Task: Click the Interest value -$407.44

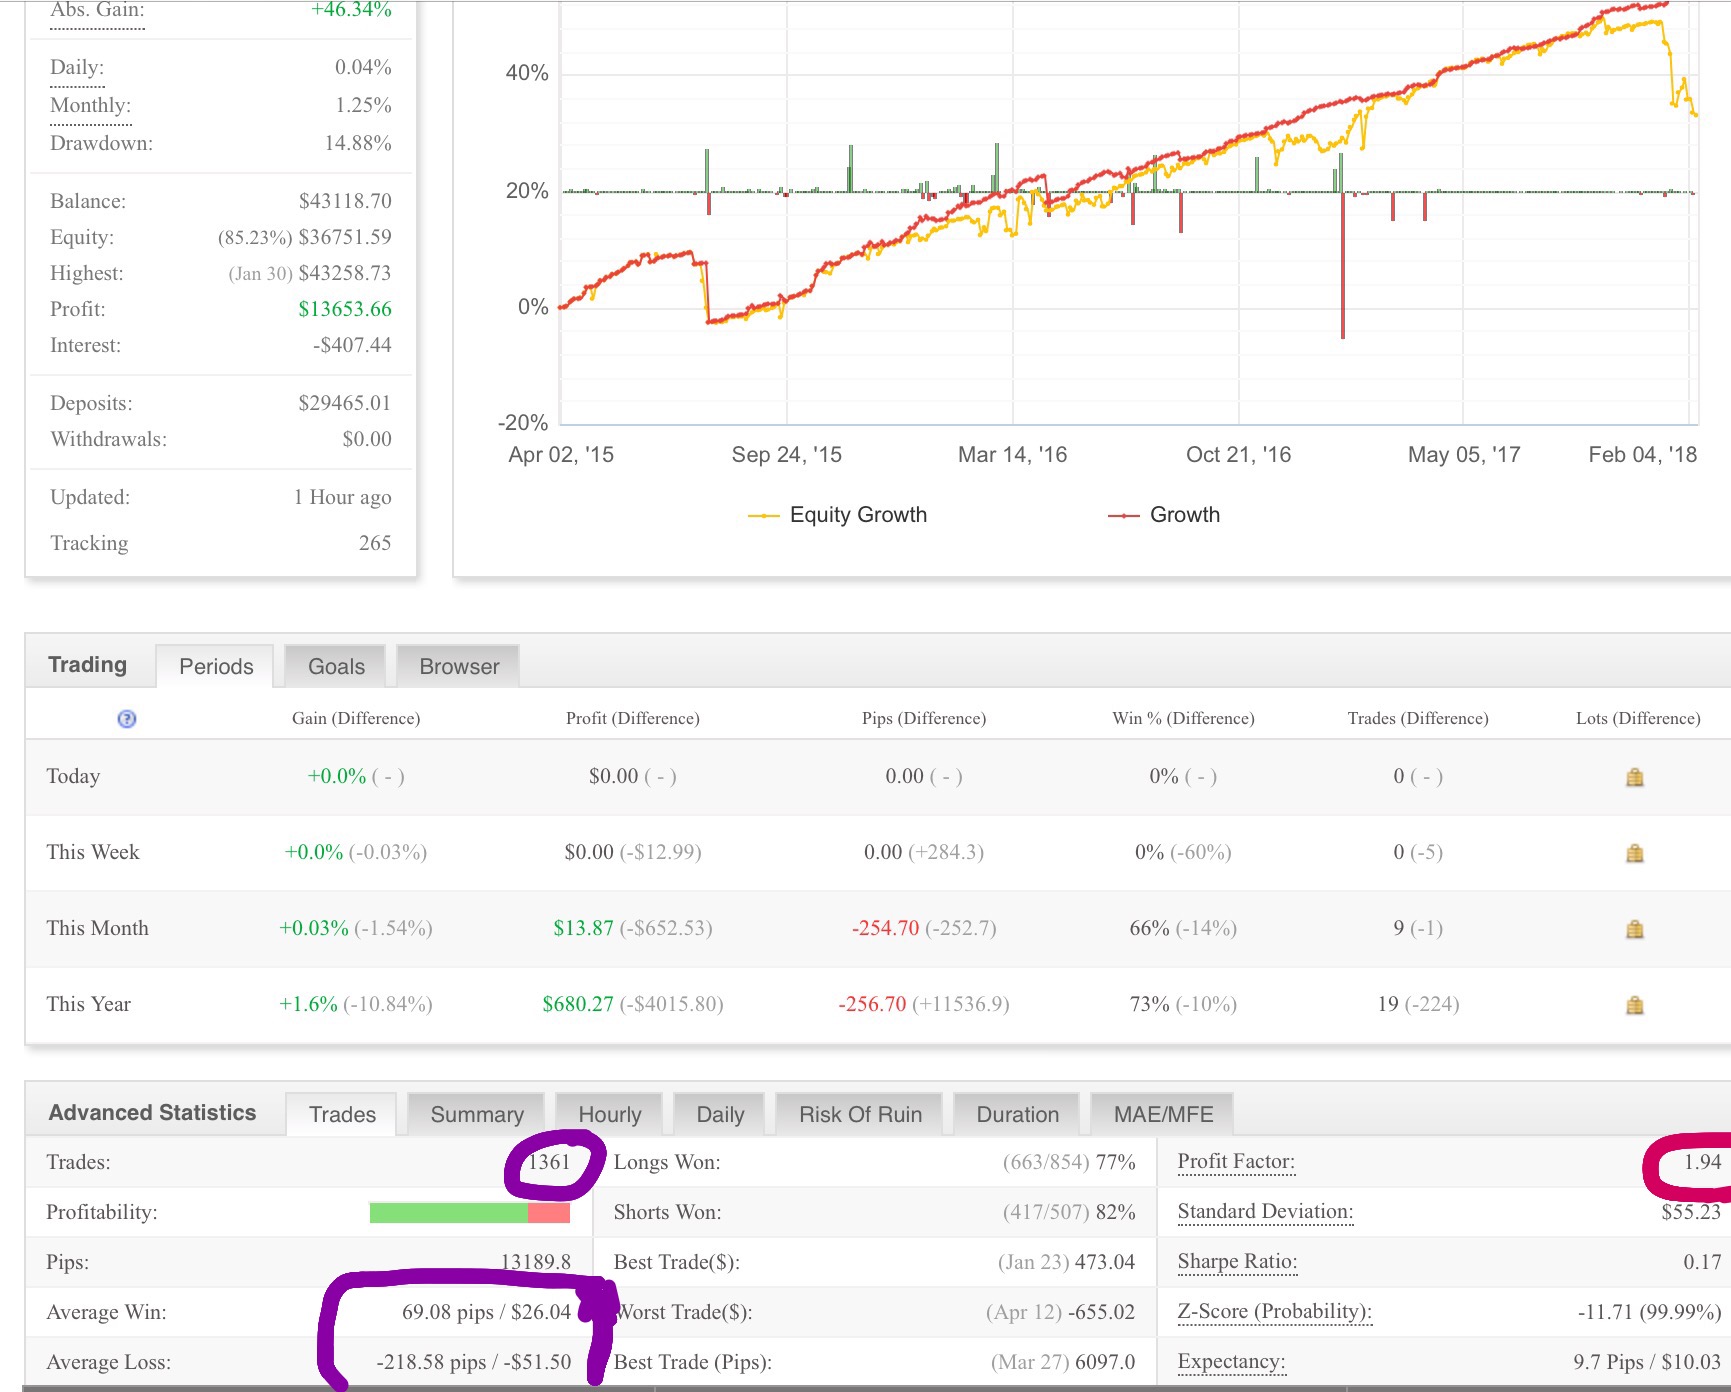Action: (x=352, y=345)
